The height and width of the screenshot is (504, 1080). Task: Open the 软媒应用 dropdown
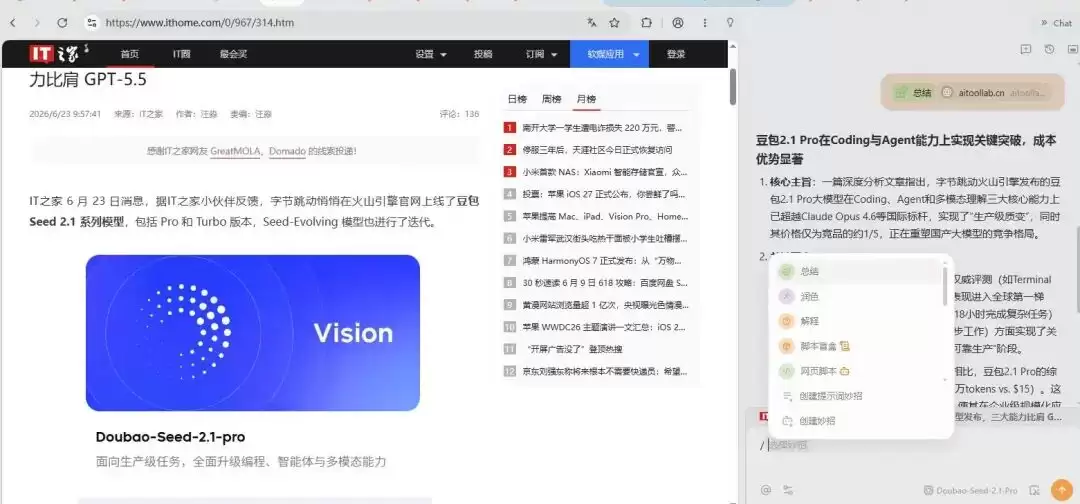pyautogui.click(x=610, y=54)
